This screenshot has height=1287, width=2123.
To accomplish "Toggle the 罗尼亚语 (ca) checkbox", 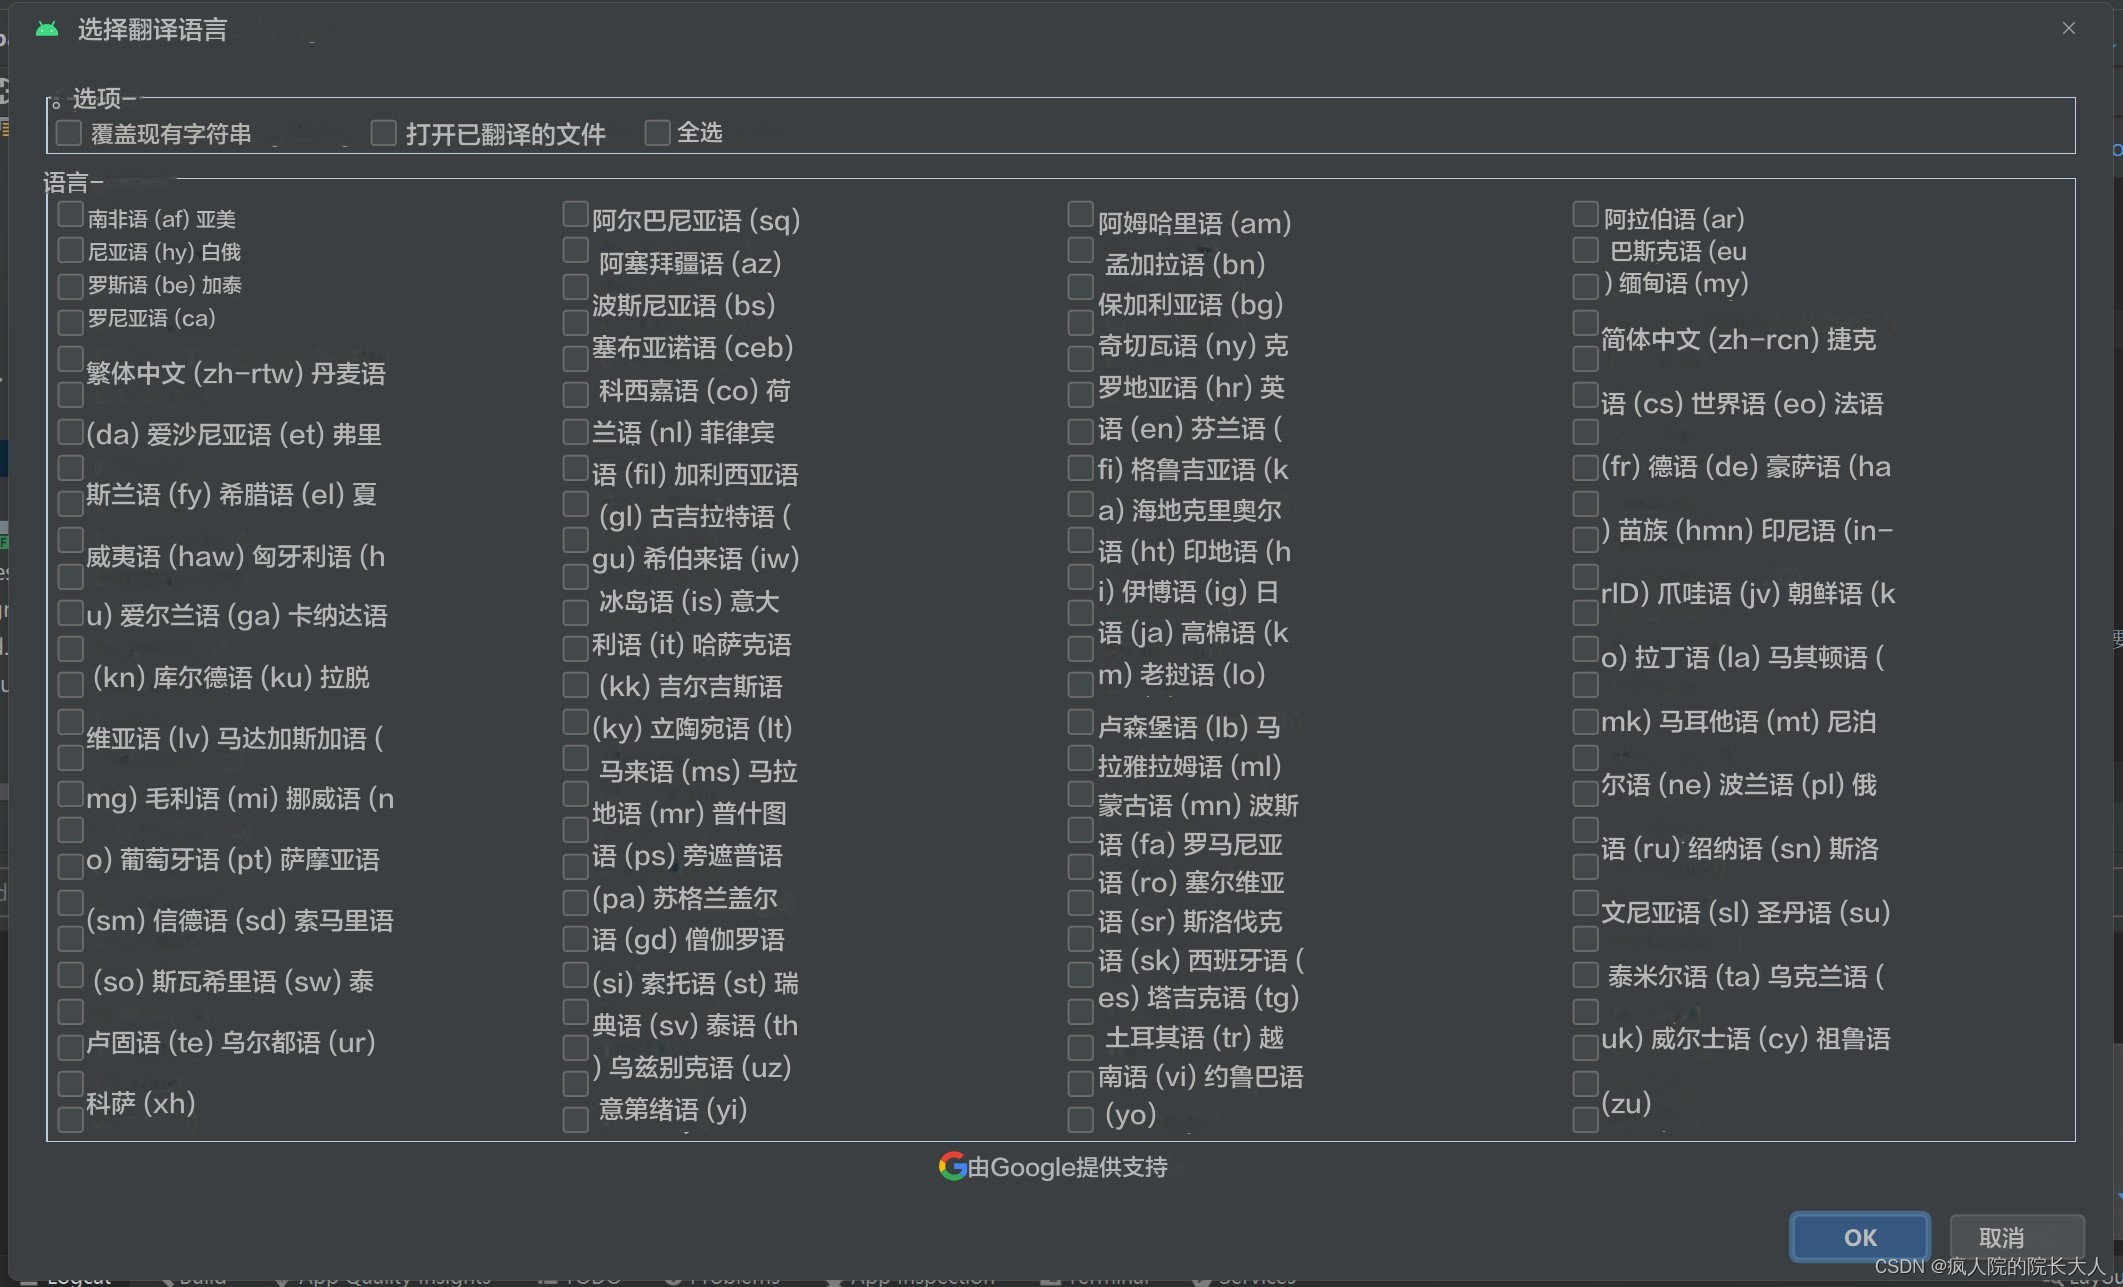I will coord(70,322).
